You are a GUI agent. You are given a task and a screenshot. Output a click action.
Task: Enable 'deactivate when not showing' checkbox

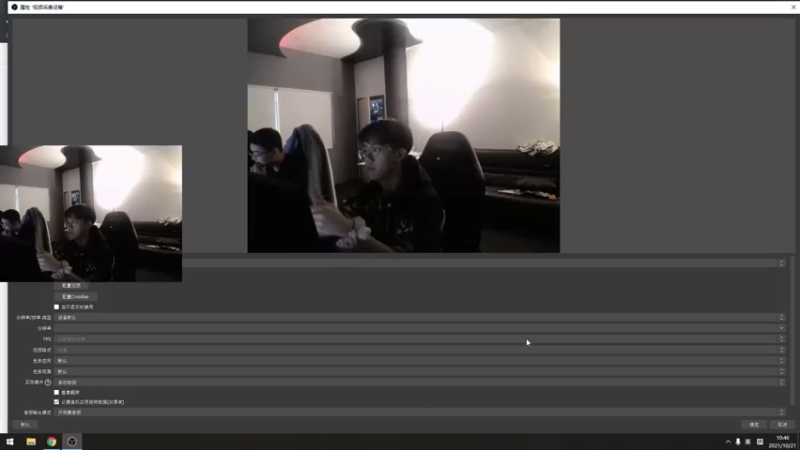click(x=57, y=307)
